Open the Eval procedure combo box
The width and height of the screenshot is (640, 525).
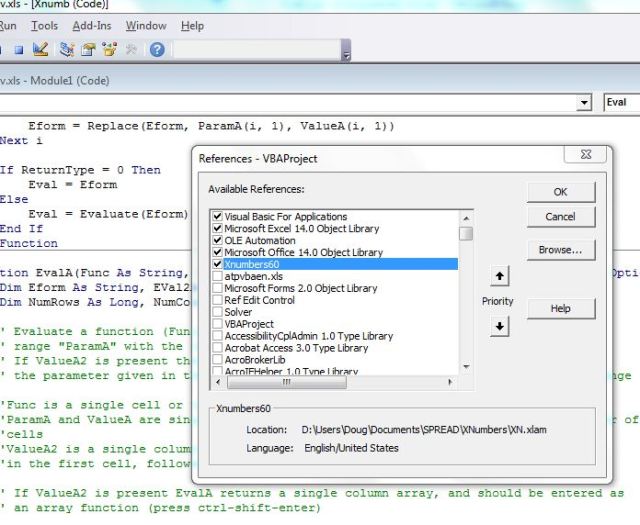[622, 102]
